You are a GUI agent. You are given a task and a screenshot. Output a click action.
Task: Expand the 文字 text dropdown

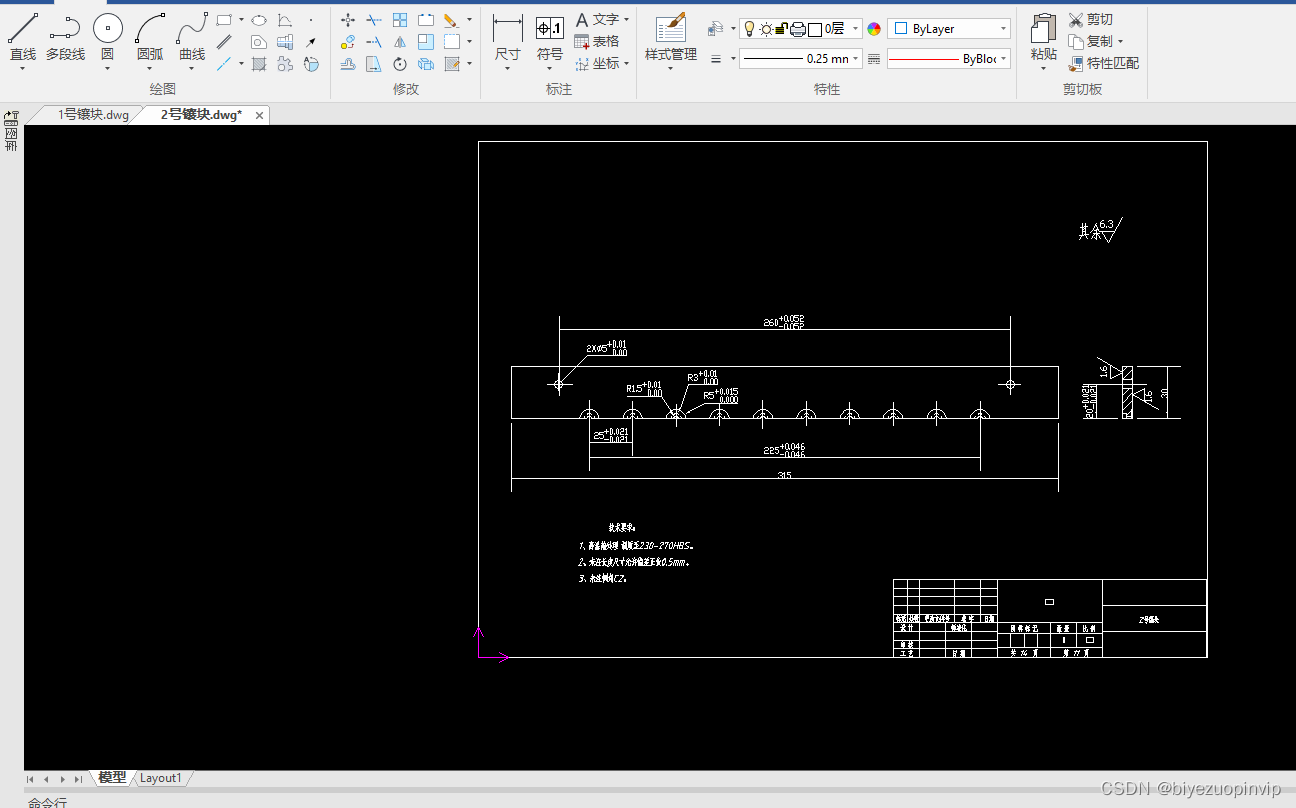tap(627, 20)
